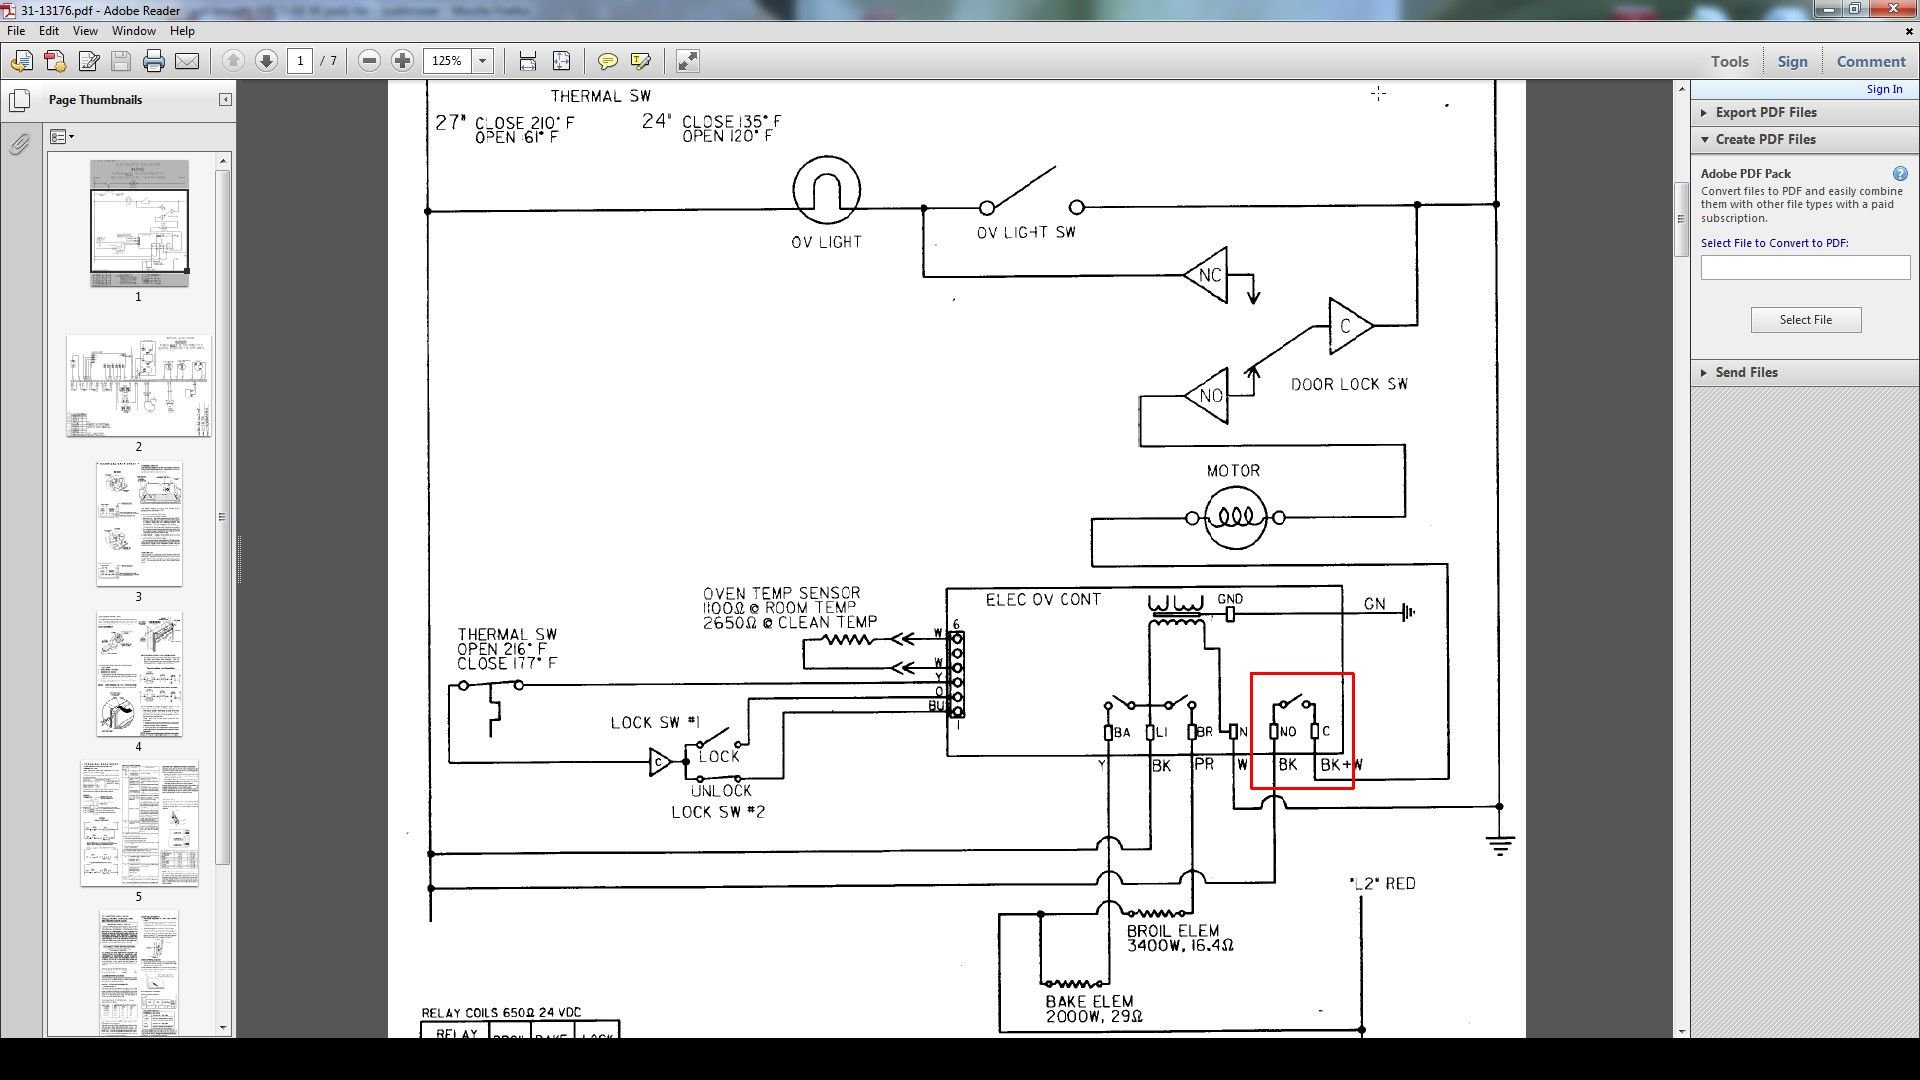Switch to read mode with expand arrows icon
This screenshot has width=1920, height=1080.
click(x=687, y=61)
